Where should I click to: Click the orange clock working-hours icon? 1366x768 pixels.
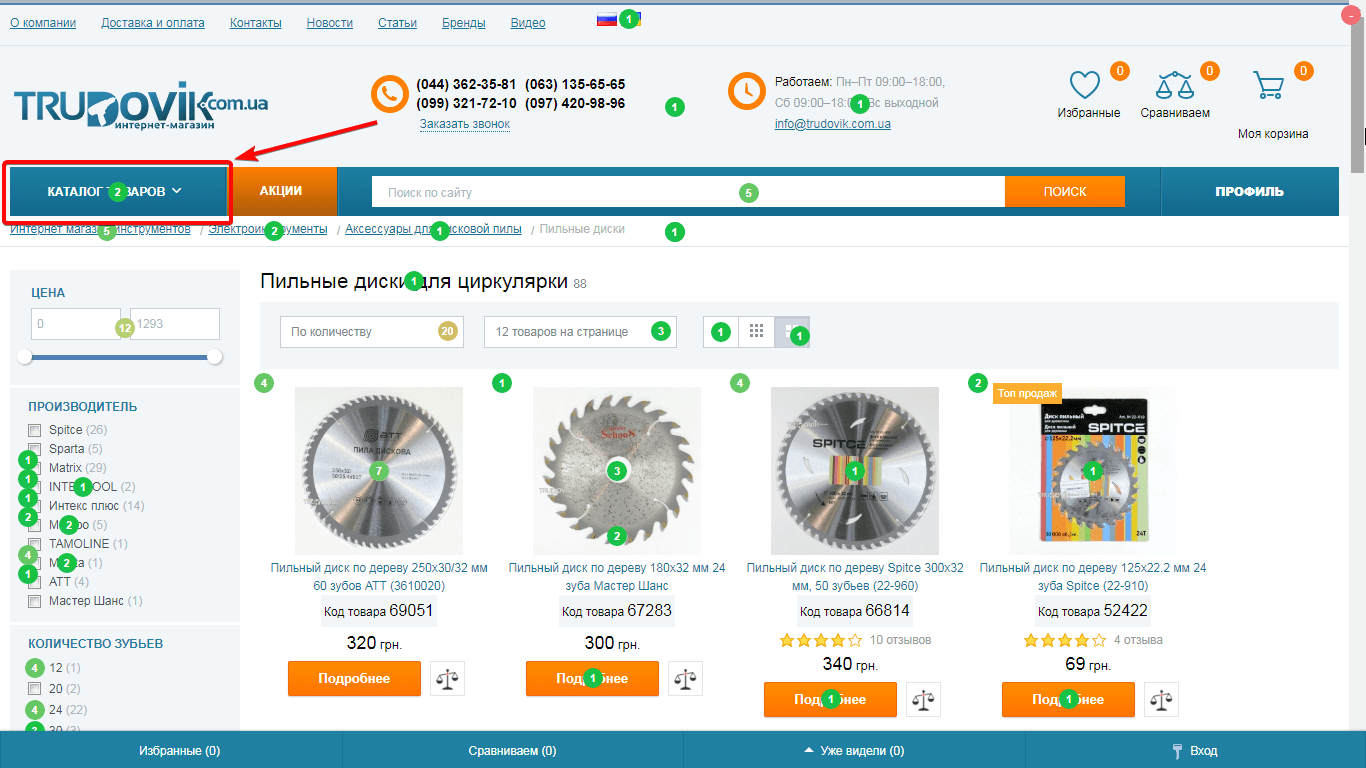tap(746, 91)
